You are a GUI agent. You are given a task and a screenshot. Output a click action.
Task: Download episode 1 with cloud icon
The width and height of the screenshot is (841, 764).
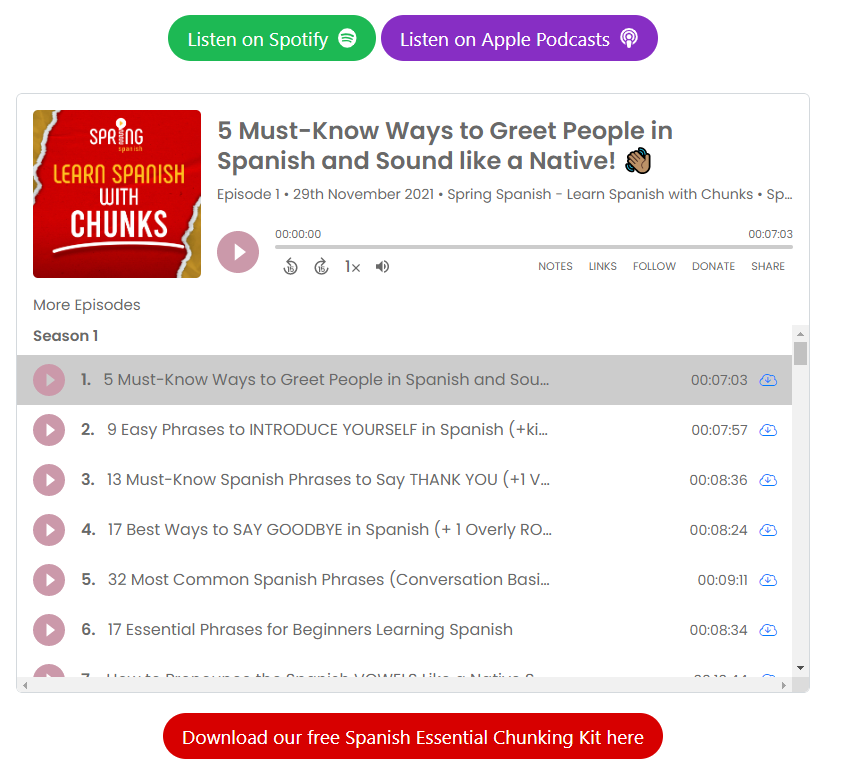click(768, 380)
